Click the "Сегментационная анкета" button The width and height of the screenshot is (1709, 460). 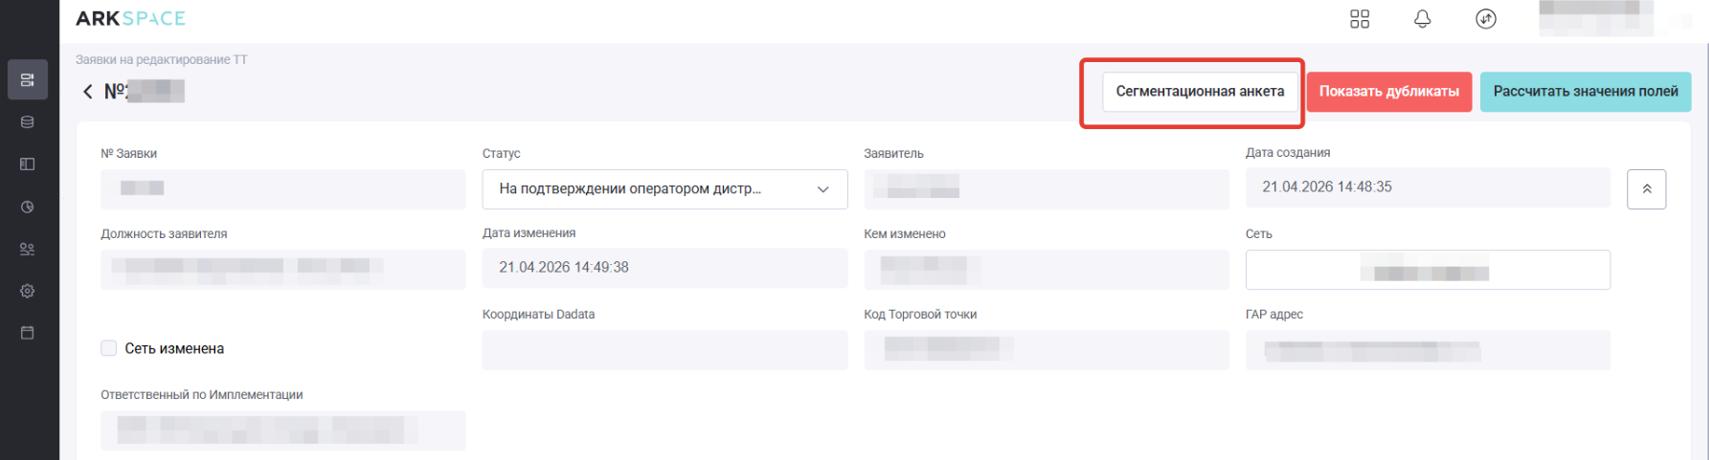click(x=1199, y=92)
